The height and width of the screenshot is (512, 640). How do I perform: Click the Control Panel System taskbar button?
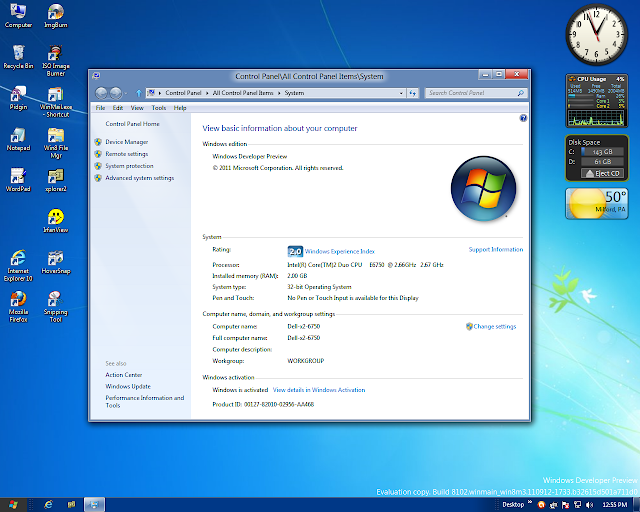[x=94, y=505]
